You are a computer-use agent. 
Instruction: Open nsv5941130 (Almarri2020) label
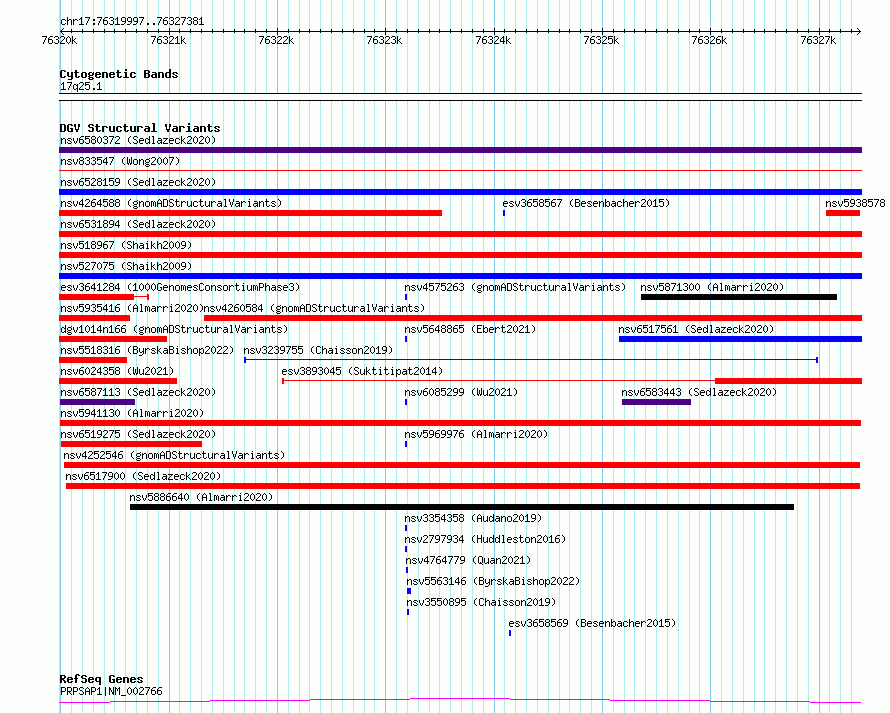132,413
